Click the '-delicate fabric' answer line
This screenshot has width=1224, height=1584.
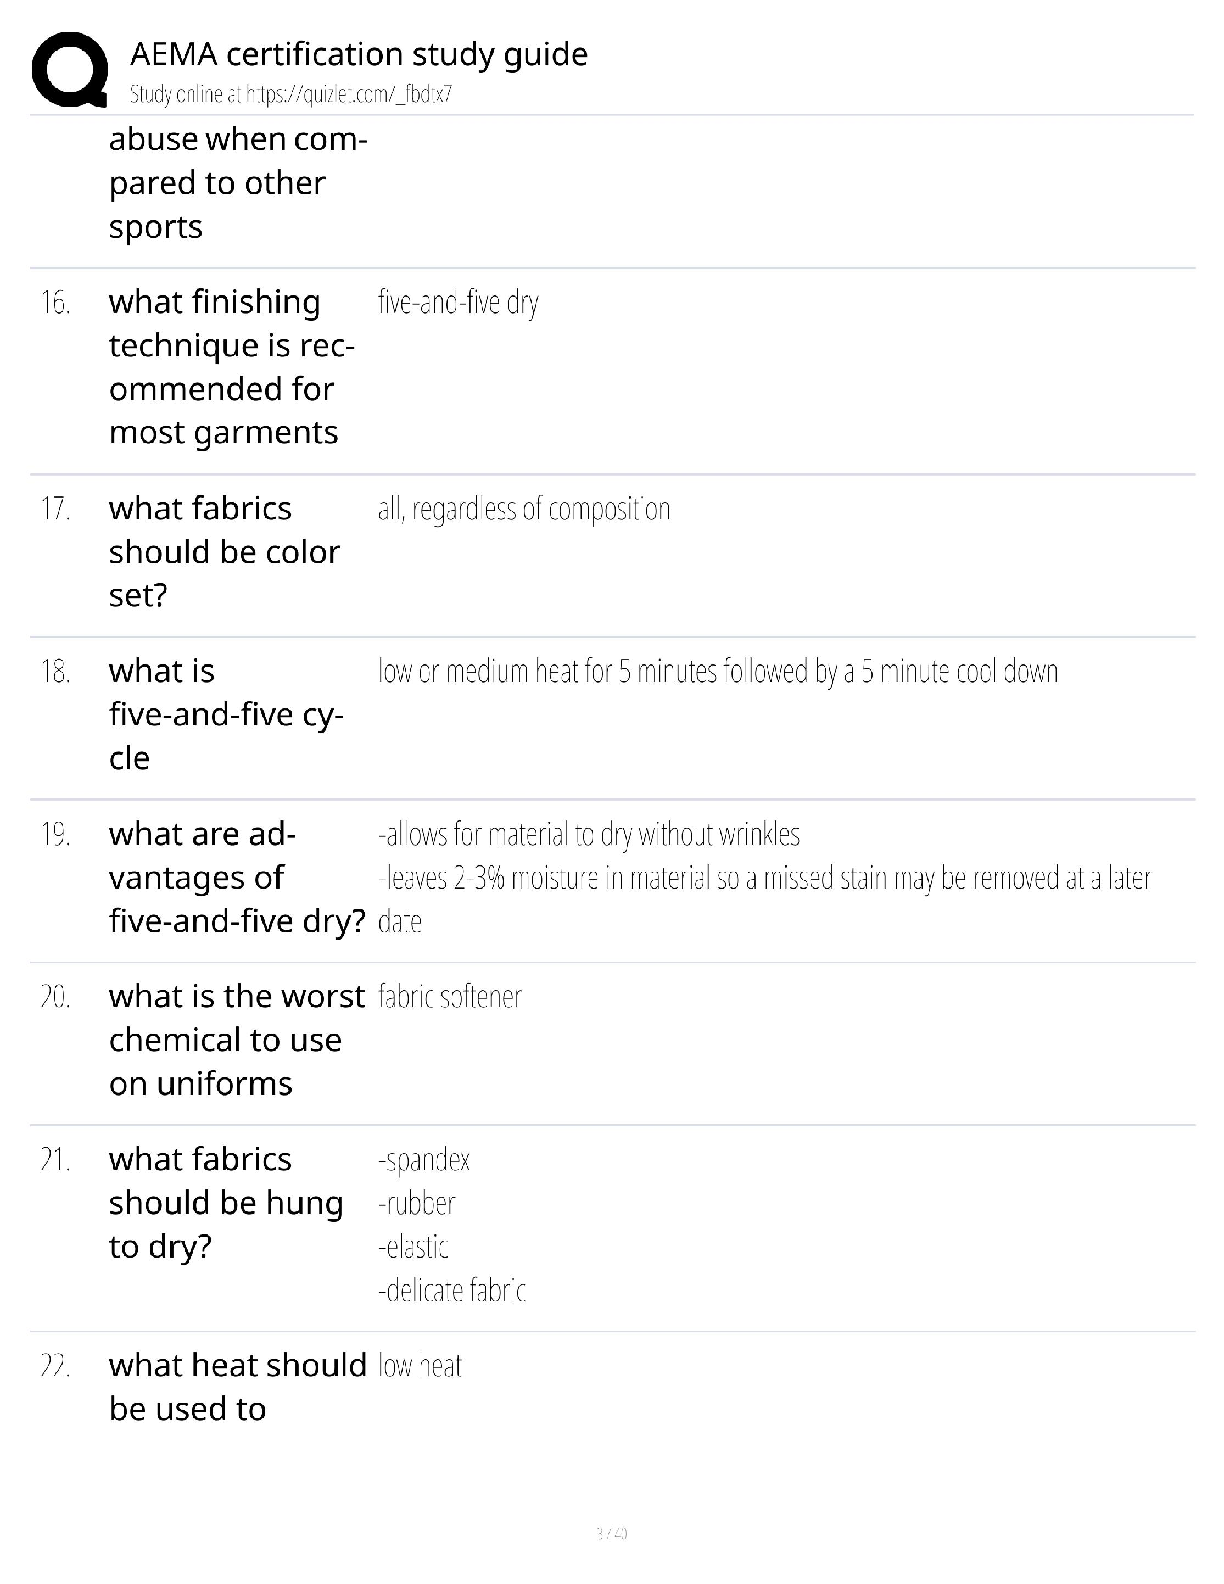[x=452, y=1291]
